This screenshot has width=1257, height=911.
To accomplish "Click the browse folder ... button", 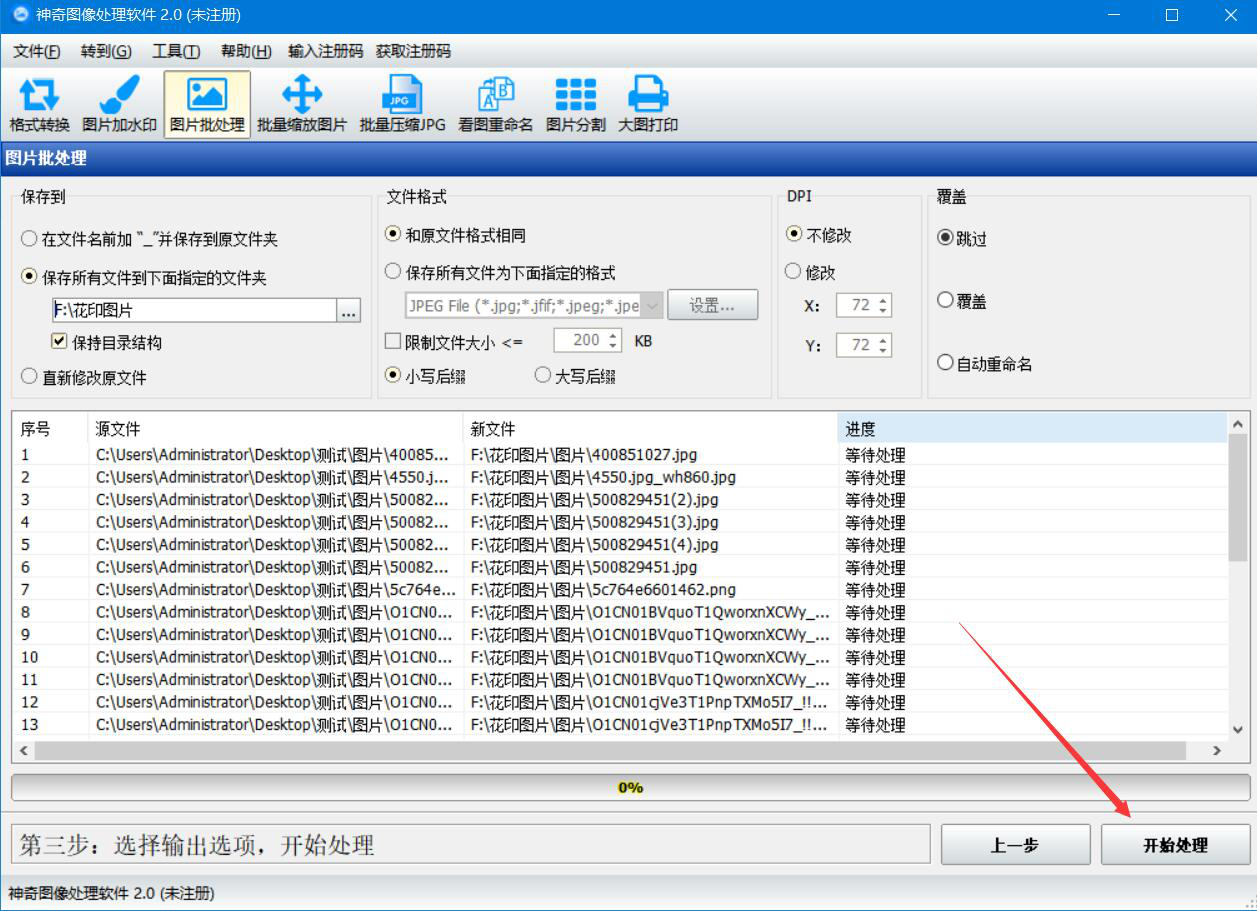I will (348, 312).
